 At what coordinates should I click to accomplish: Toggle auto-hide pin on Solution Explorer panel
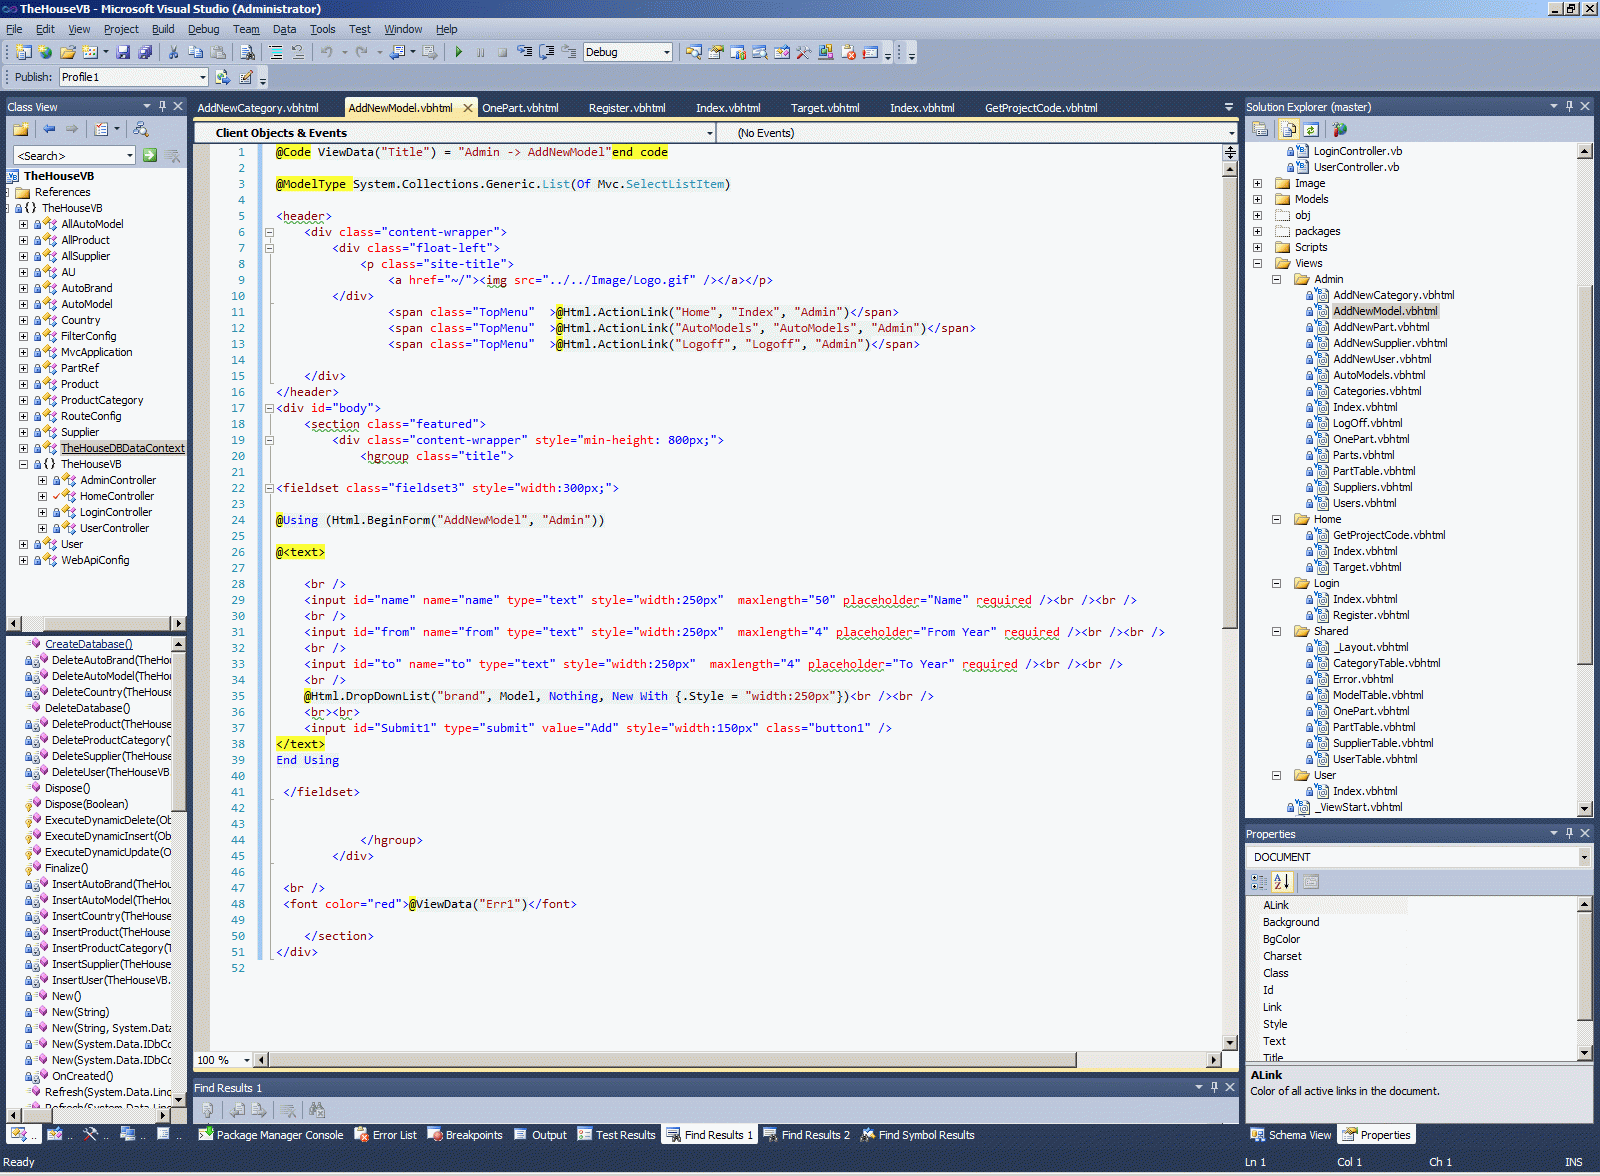pyautogui.click(x=1569, y=106)
